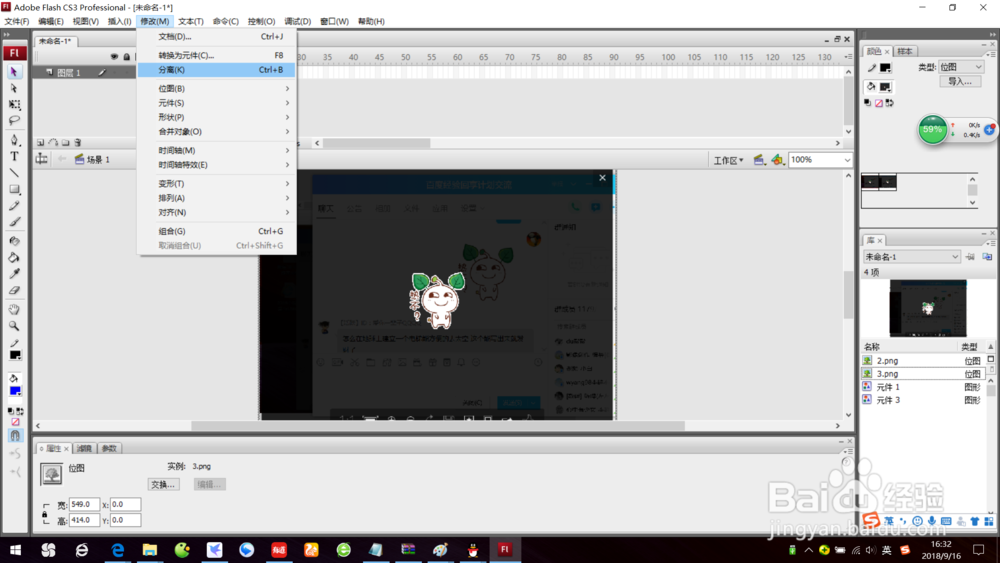Select the Line tool
This screenshot has width=1000, height=563.
click(14, 173)
